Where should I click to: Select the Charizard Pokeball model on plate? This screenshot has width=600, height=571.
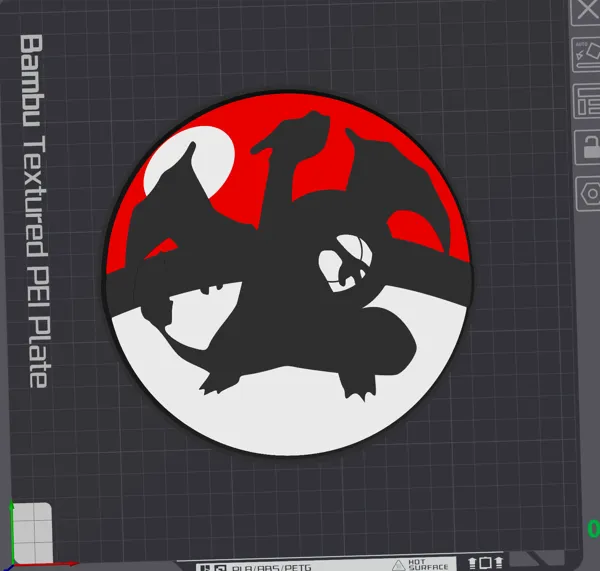click(x=289, y=274)
